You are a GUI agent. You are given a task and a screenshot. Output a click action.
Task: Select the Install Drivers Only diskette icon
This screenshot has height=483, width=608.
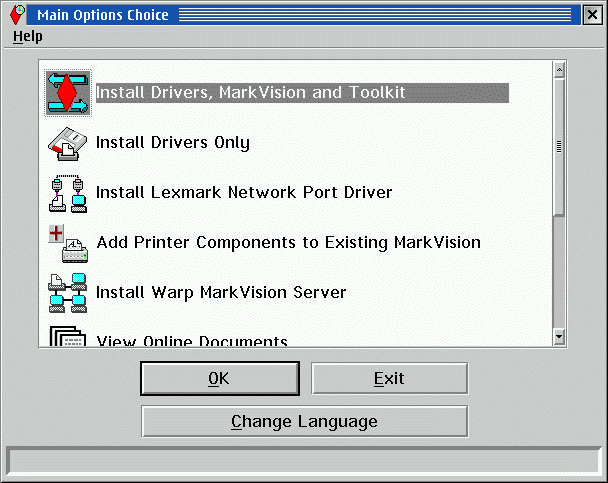pyautogui.click(x=68, y=144)
